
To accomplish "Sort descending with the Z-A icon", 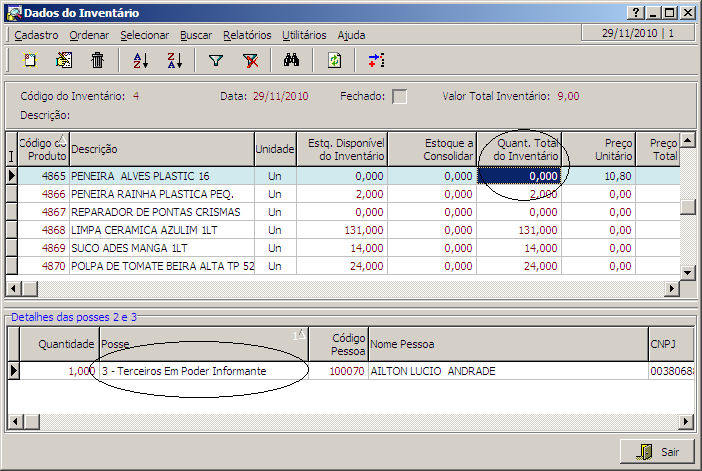I will [175, 60].
